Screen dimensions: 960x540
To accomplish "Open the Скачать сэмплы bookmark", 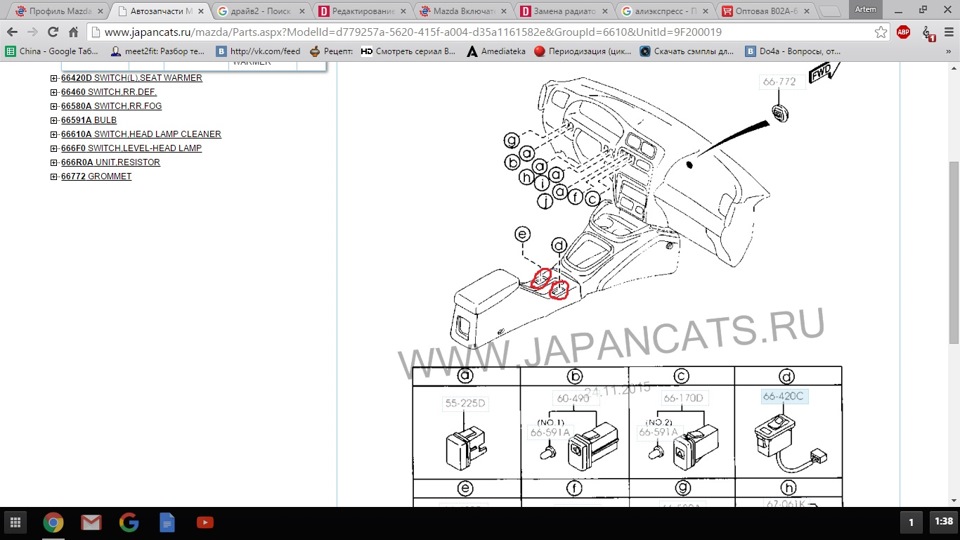I will [x=687, y=51].
